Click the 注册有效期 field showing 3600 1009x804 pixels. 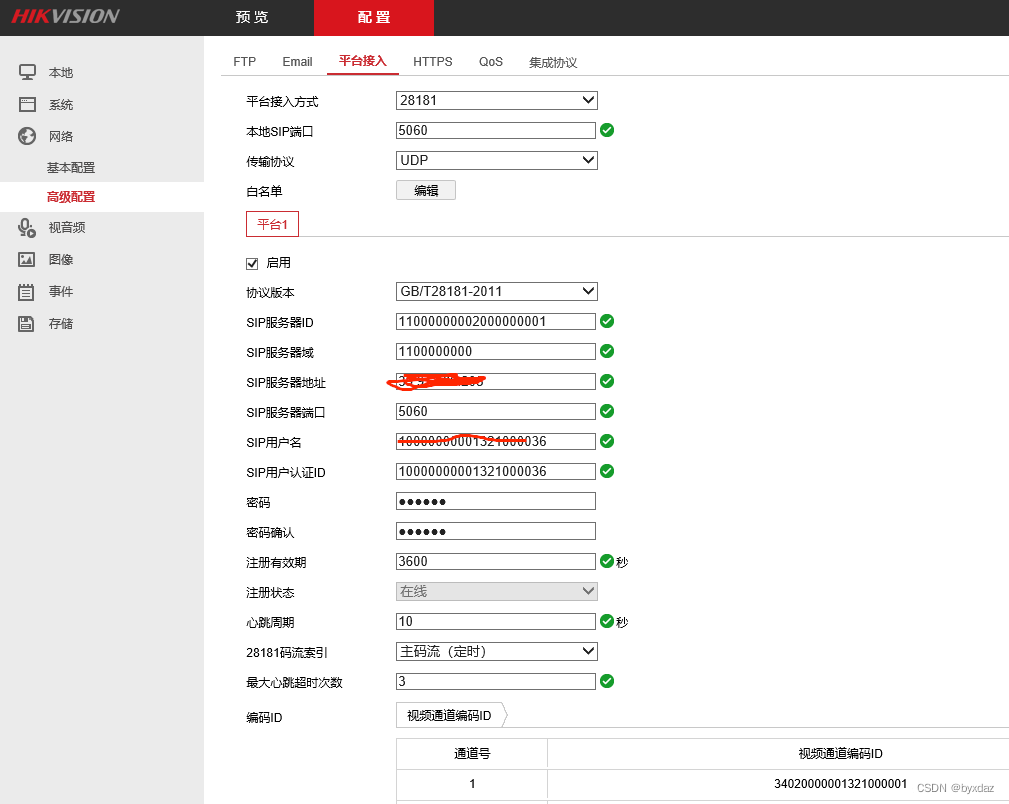pos(495,561)
